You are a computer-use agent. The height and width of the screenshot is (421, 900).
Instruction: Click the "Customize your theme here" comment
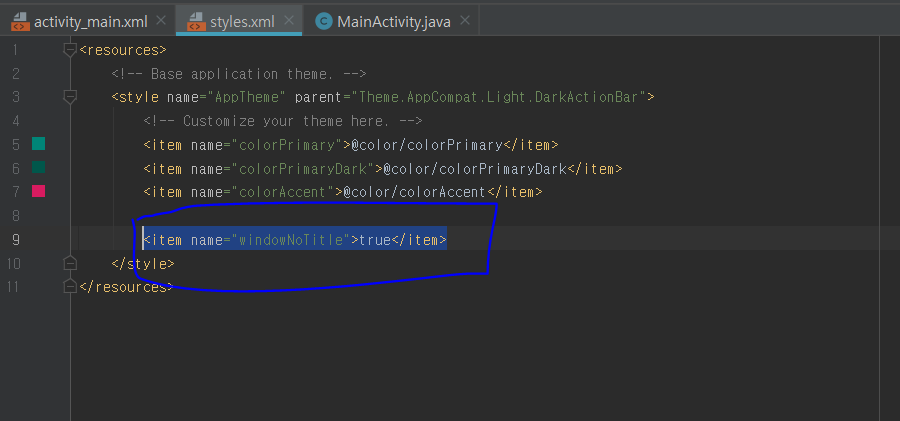click(x=283, y=121)
